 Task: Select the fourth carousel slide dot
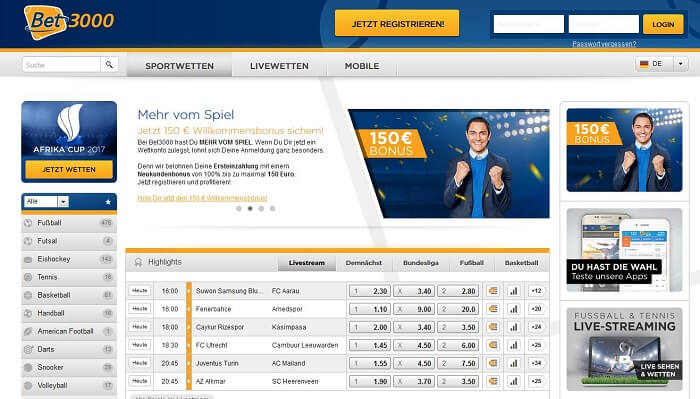click(272, 208)
